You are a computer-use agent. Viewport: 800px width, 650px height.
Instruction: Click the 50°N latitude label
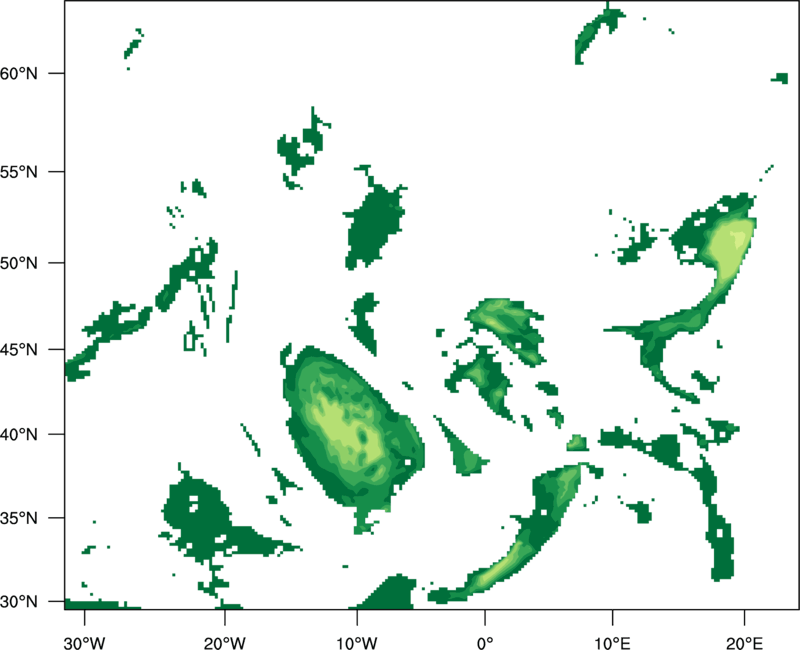pos(19,263)
